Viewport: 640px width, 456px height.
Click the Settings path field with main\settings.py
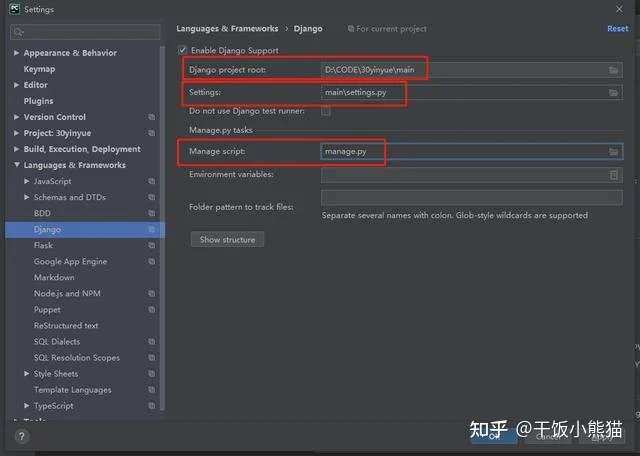click(471, 92)
